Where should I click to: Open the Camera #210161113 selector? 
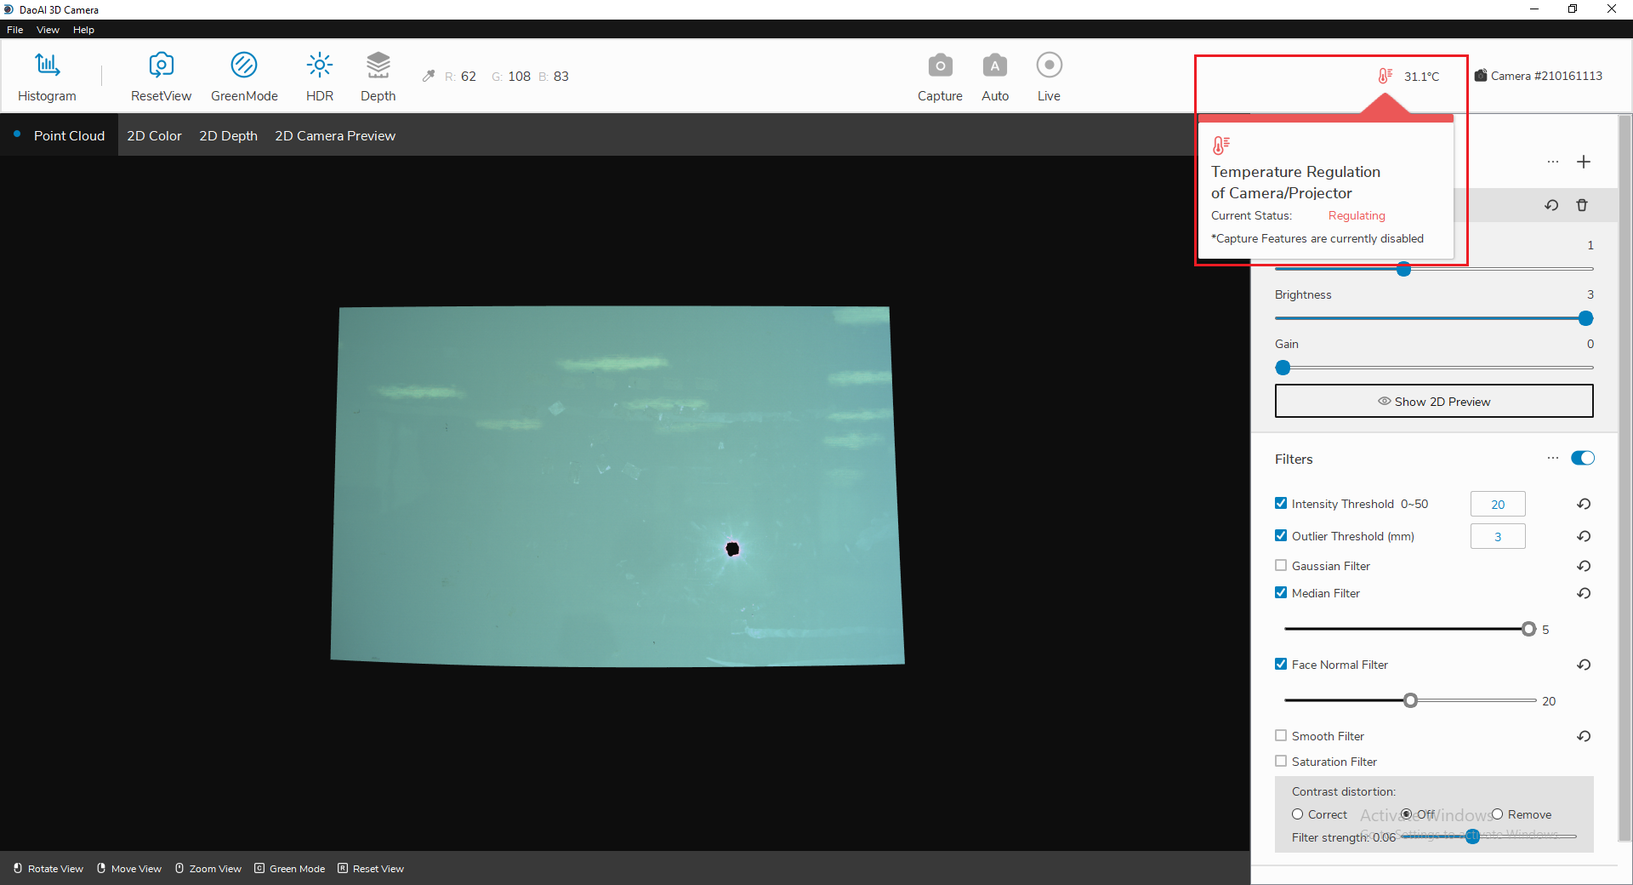point(1537,76)
